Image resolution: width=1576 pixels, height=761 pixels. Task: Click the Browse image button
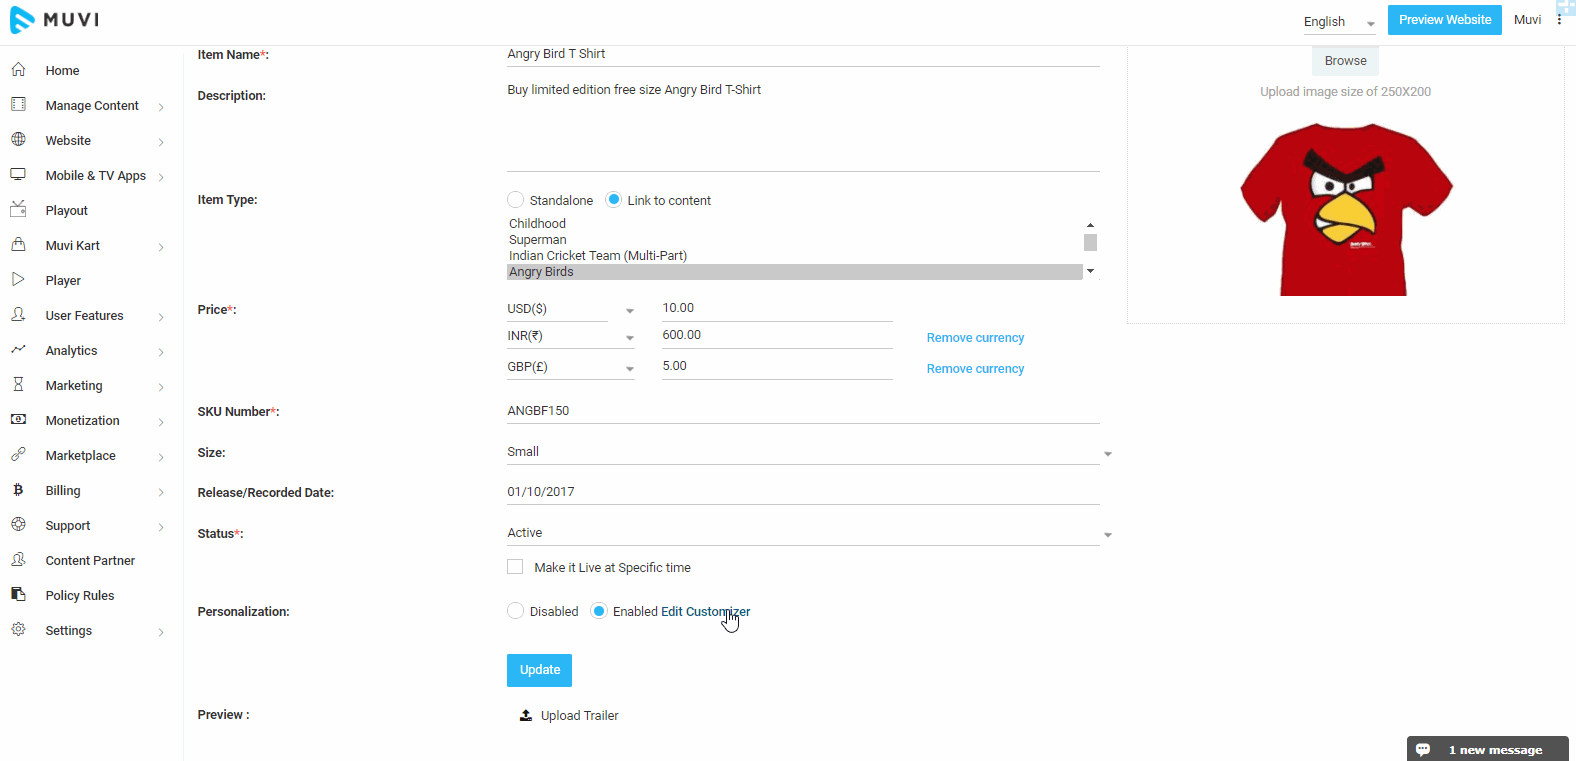[1345, 61]
